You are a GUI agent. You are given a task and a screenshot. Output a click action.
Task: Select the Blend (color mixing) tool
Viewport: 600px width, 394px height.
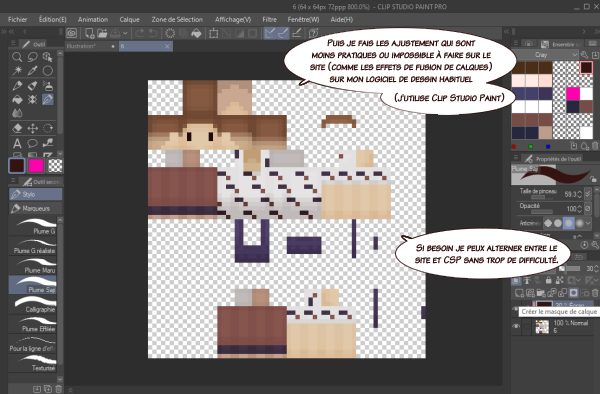pos(17,113)
